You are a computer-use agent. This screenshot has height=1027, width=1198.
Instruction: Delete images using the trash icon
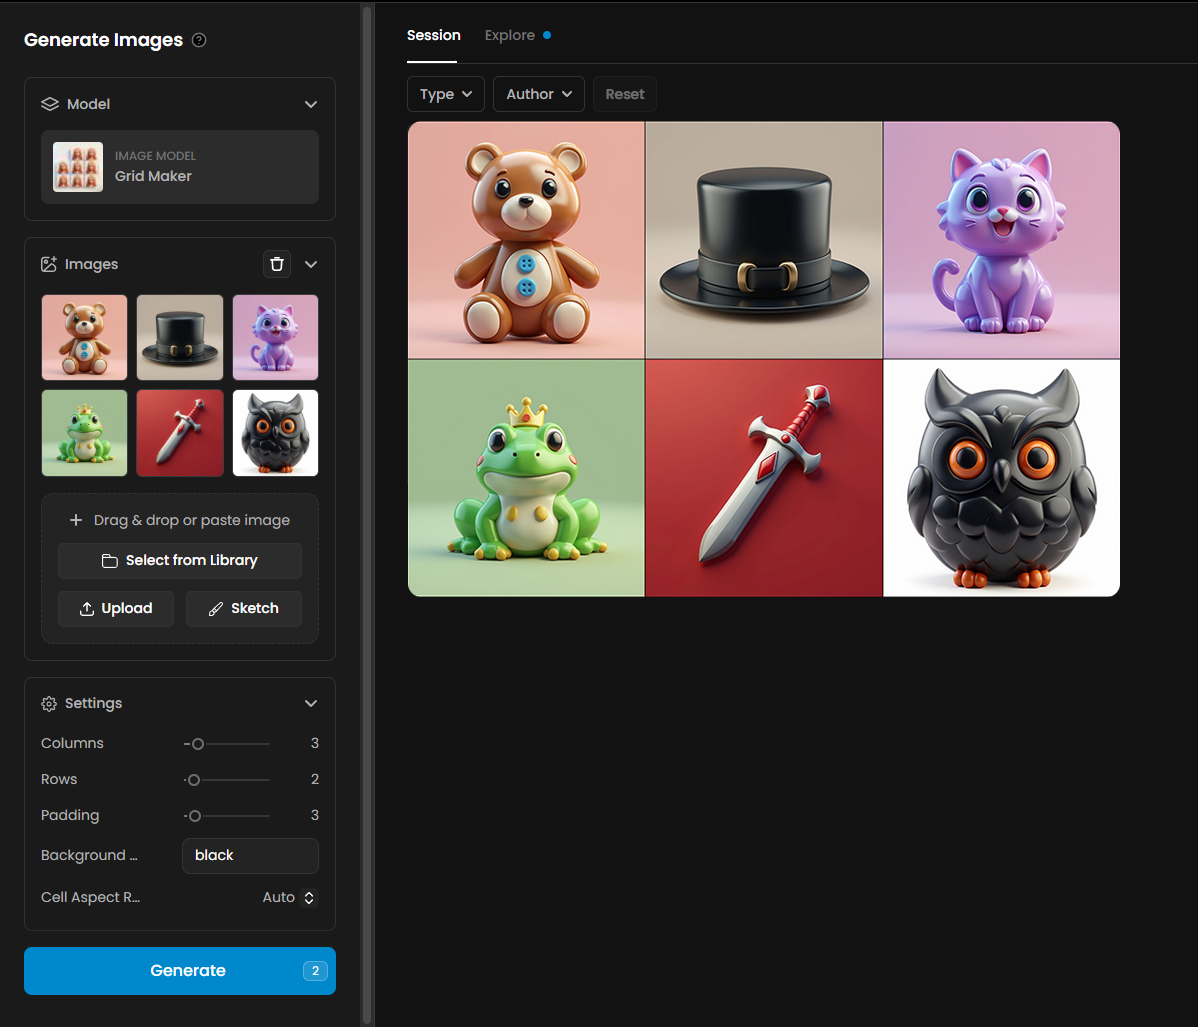pos(277,264)
